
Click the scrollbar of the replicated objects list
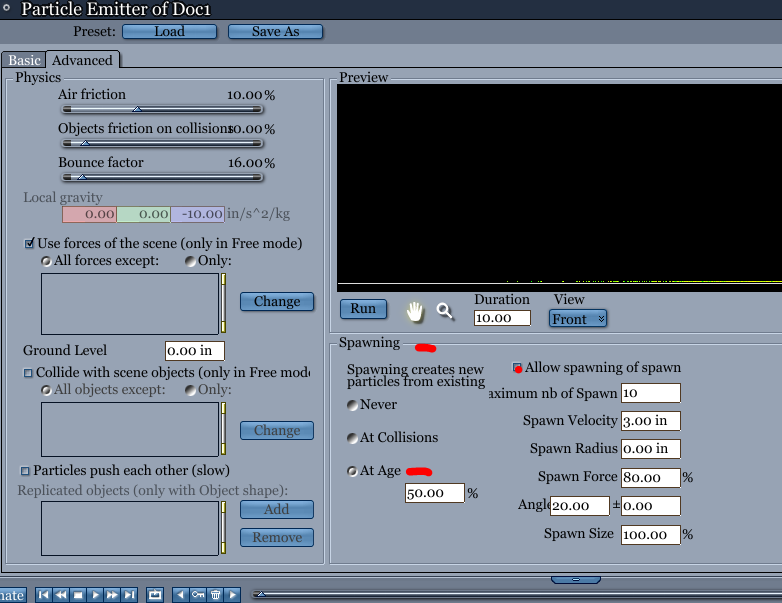pos(223,528)
